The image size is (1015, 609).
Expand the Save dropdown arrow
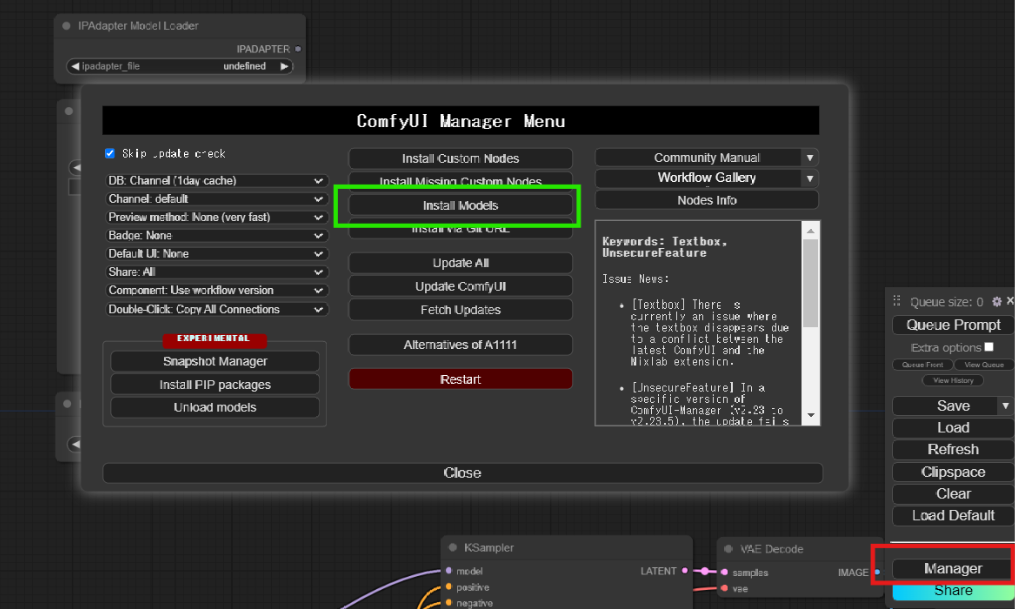tap(1005, 406)
